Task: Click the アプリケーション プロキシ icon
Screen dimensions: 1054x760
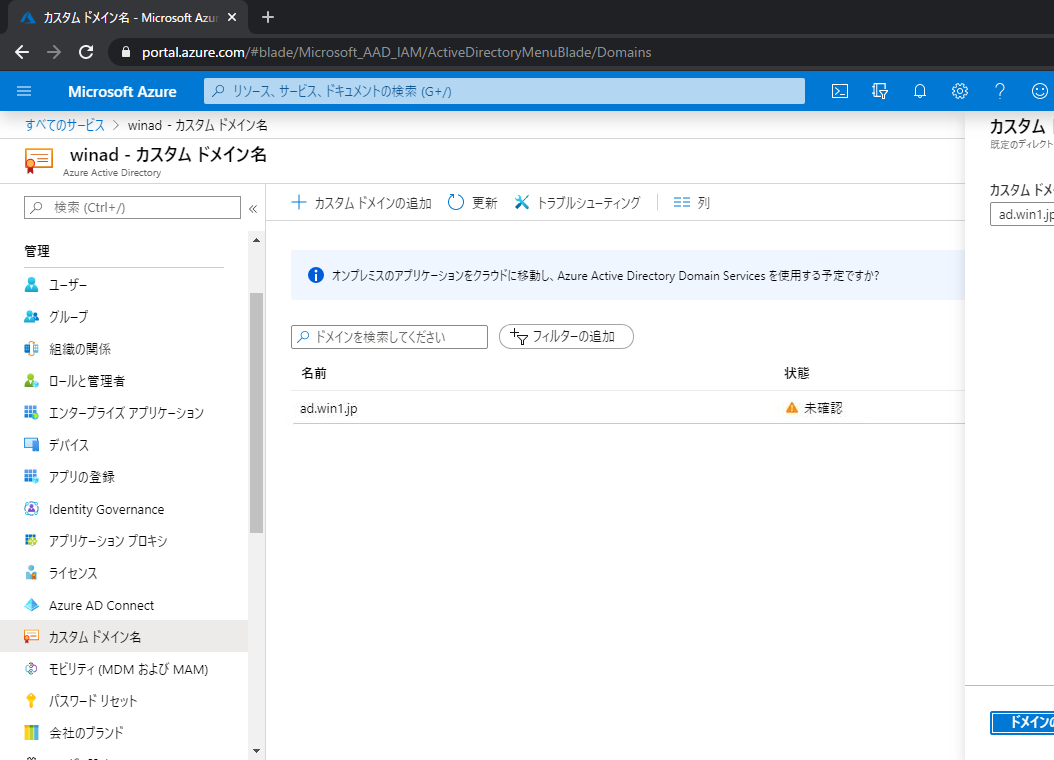Action: pos(32,541)
